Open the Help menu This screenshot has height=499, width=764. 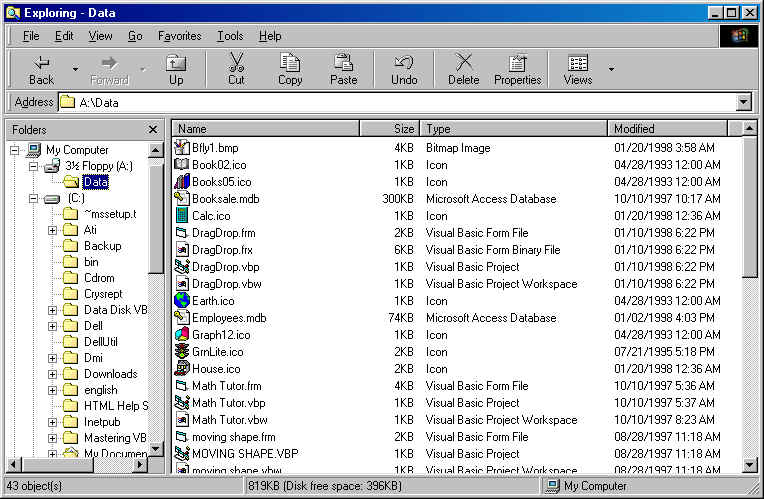(270, 36)
